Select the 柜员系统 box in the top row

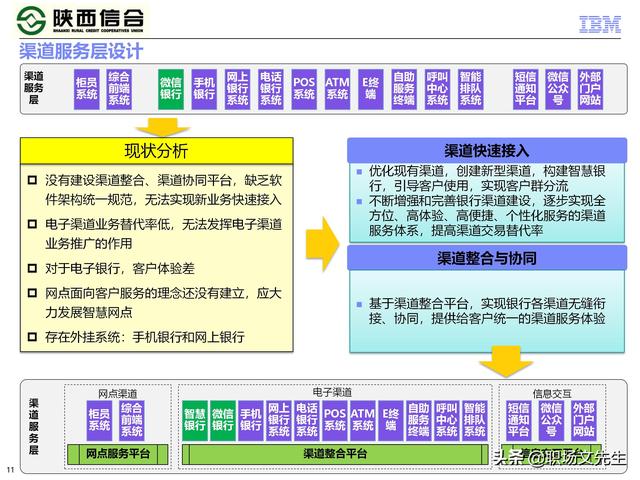[87, 89]
